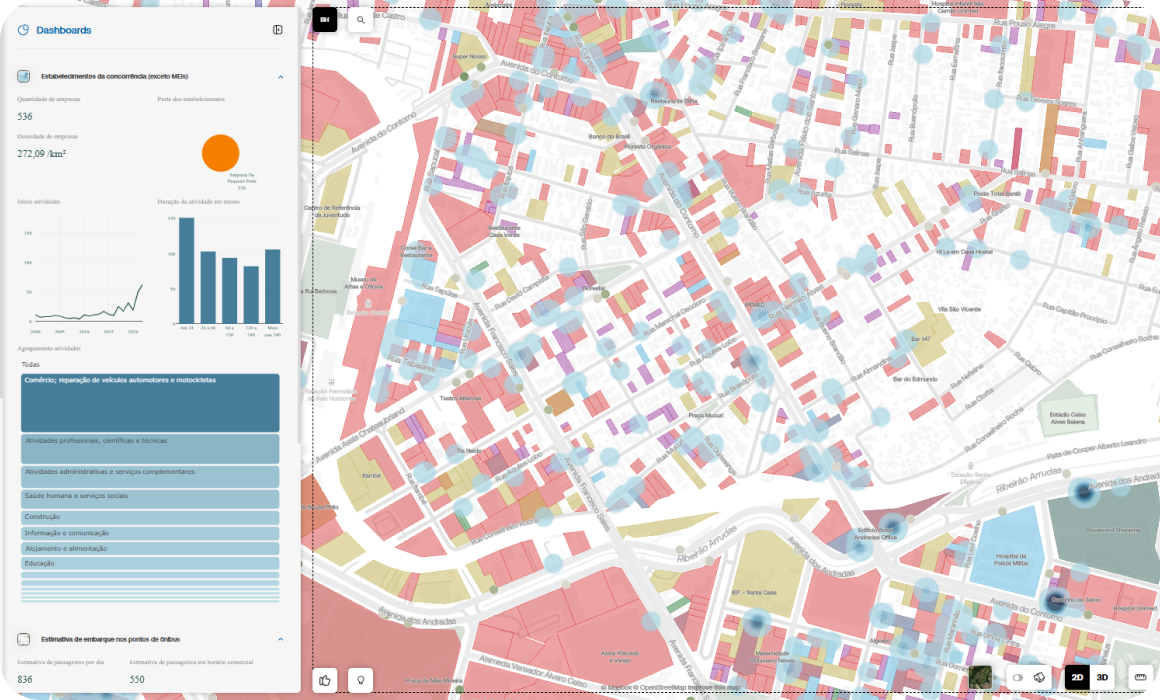Select the 2D map view
1160x700 pixels.
pos(1077,678)
